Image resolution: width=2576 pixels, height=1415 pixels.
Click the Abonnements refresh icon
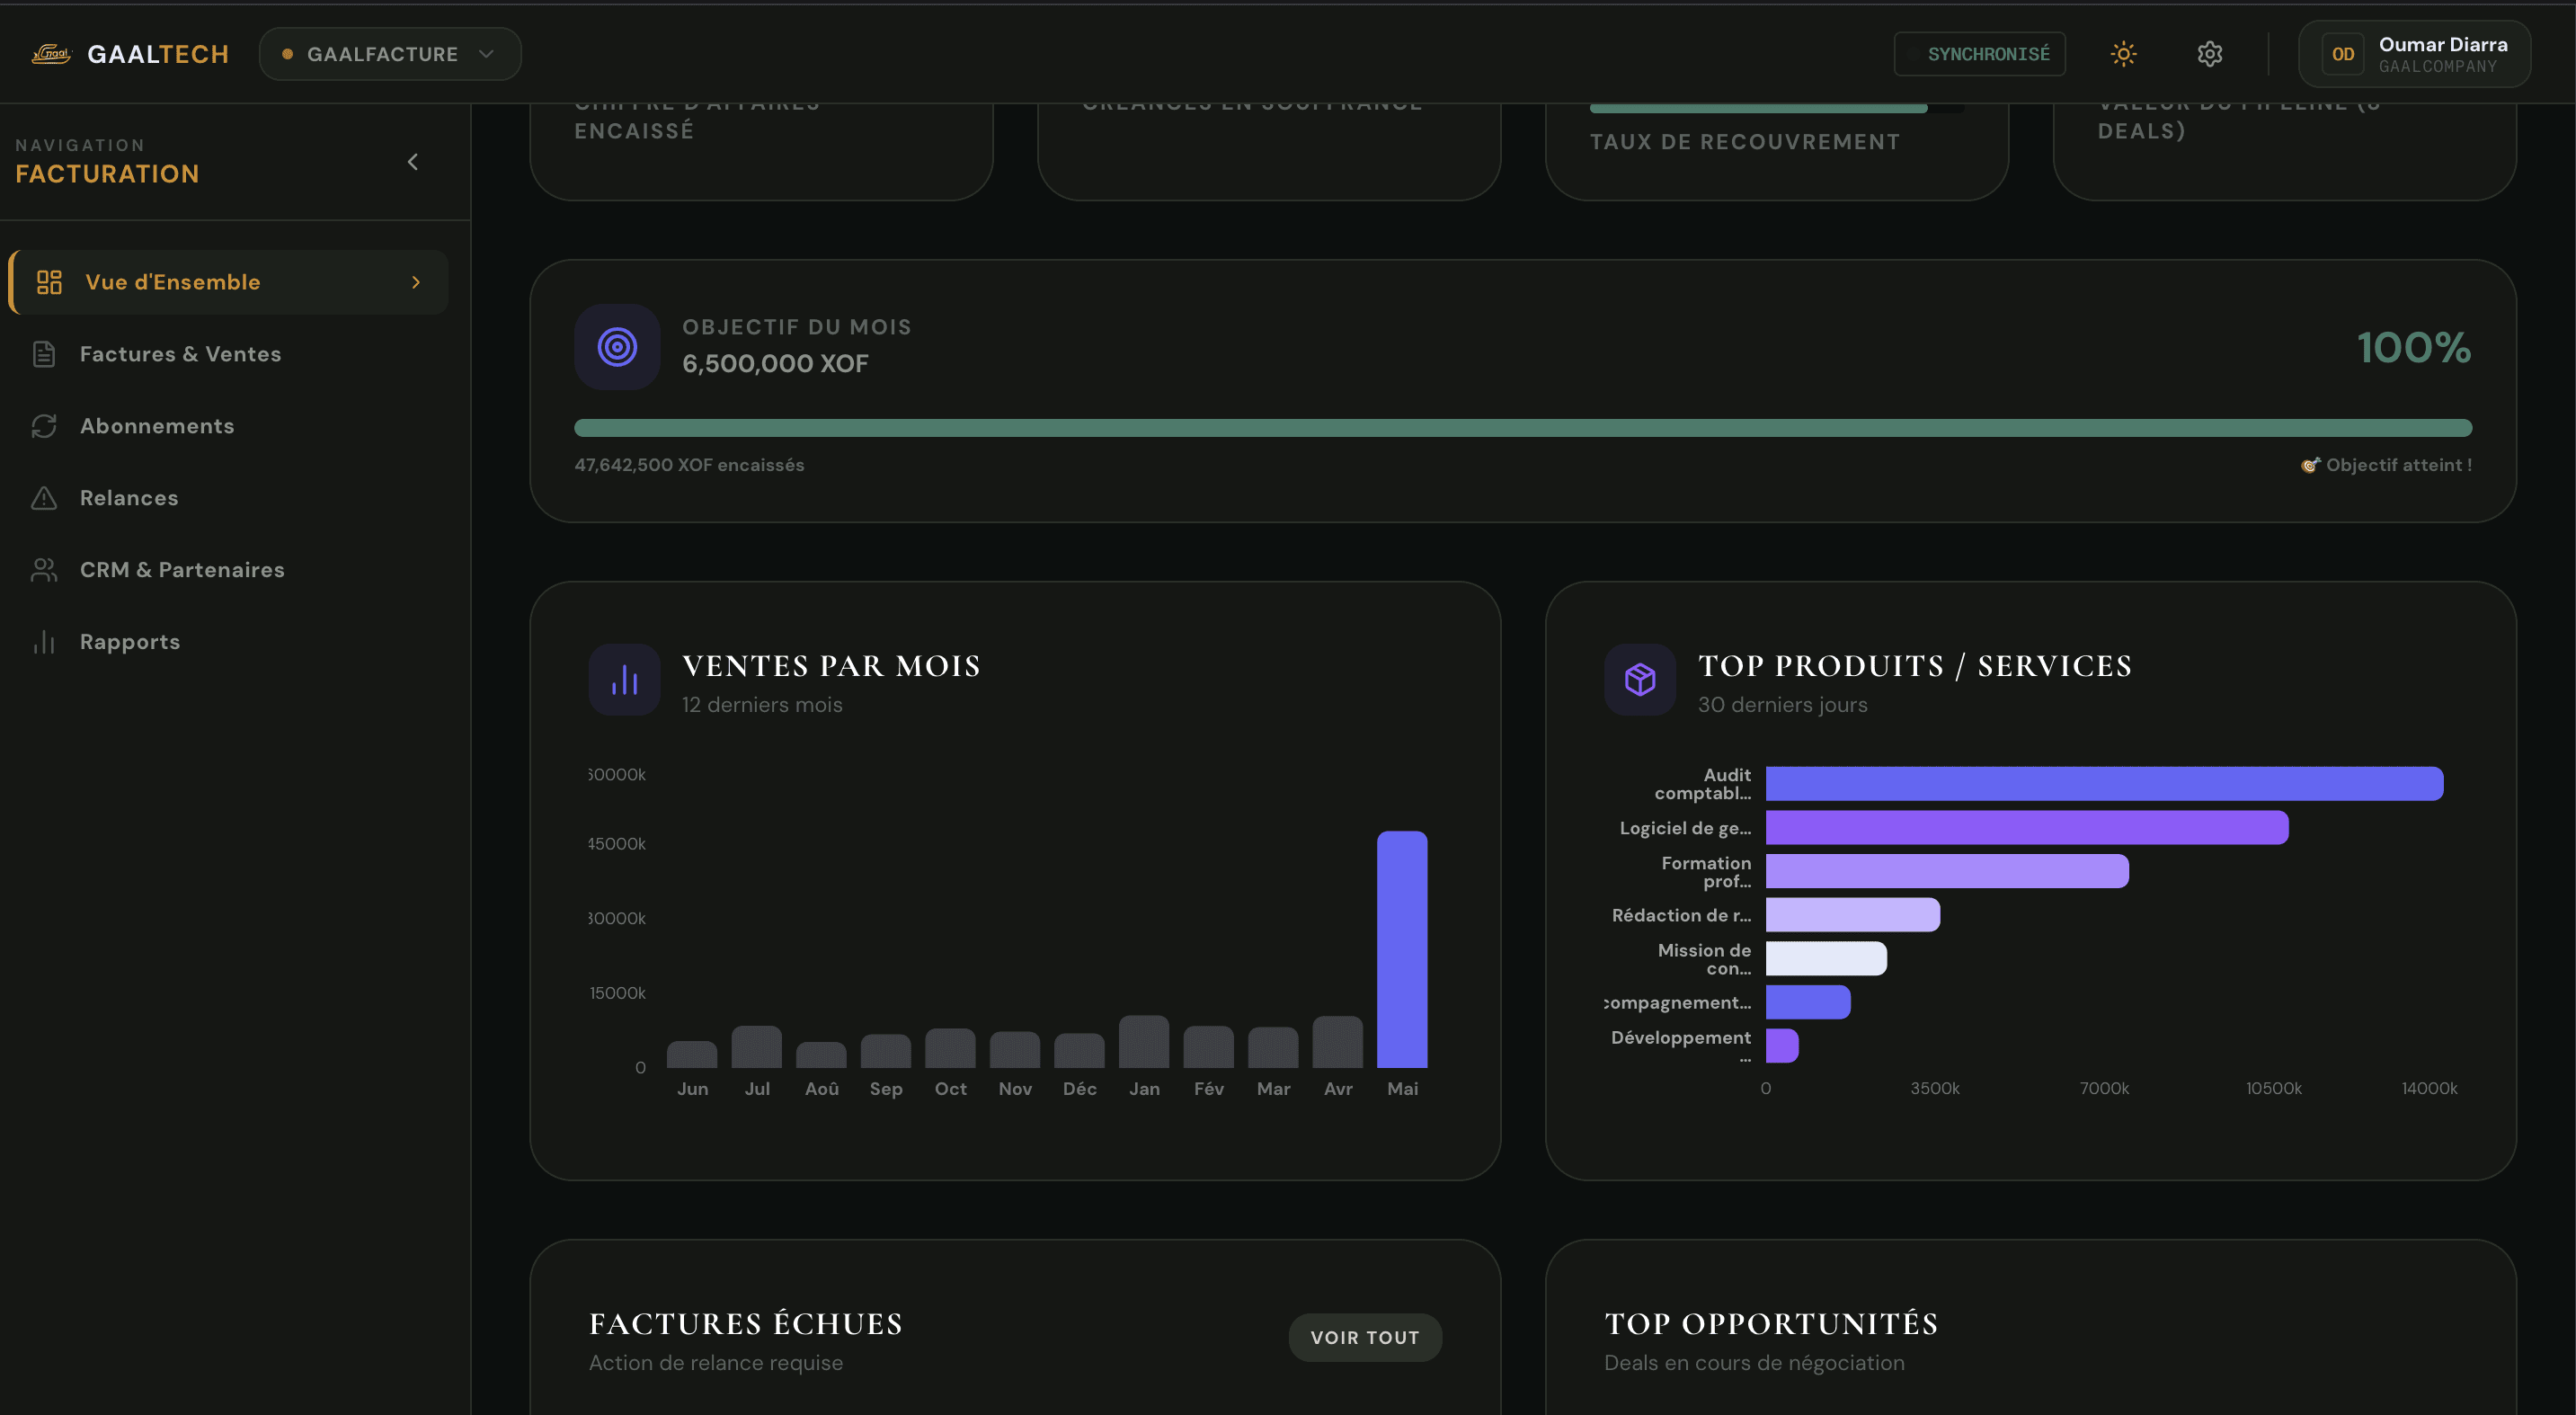[44, 426]
